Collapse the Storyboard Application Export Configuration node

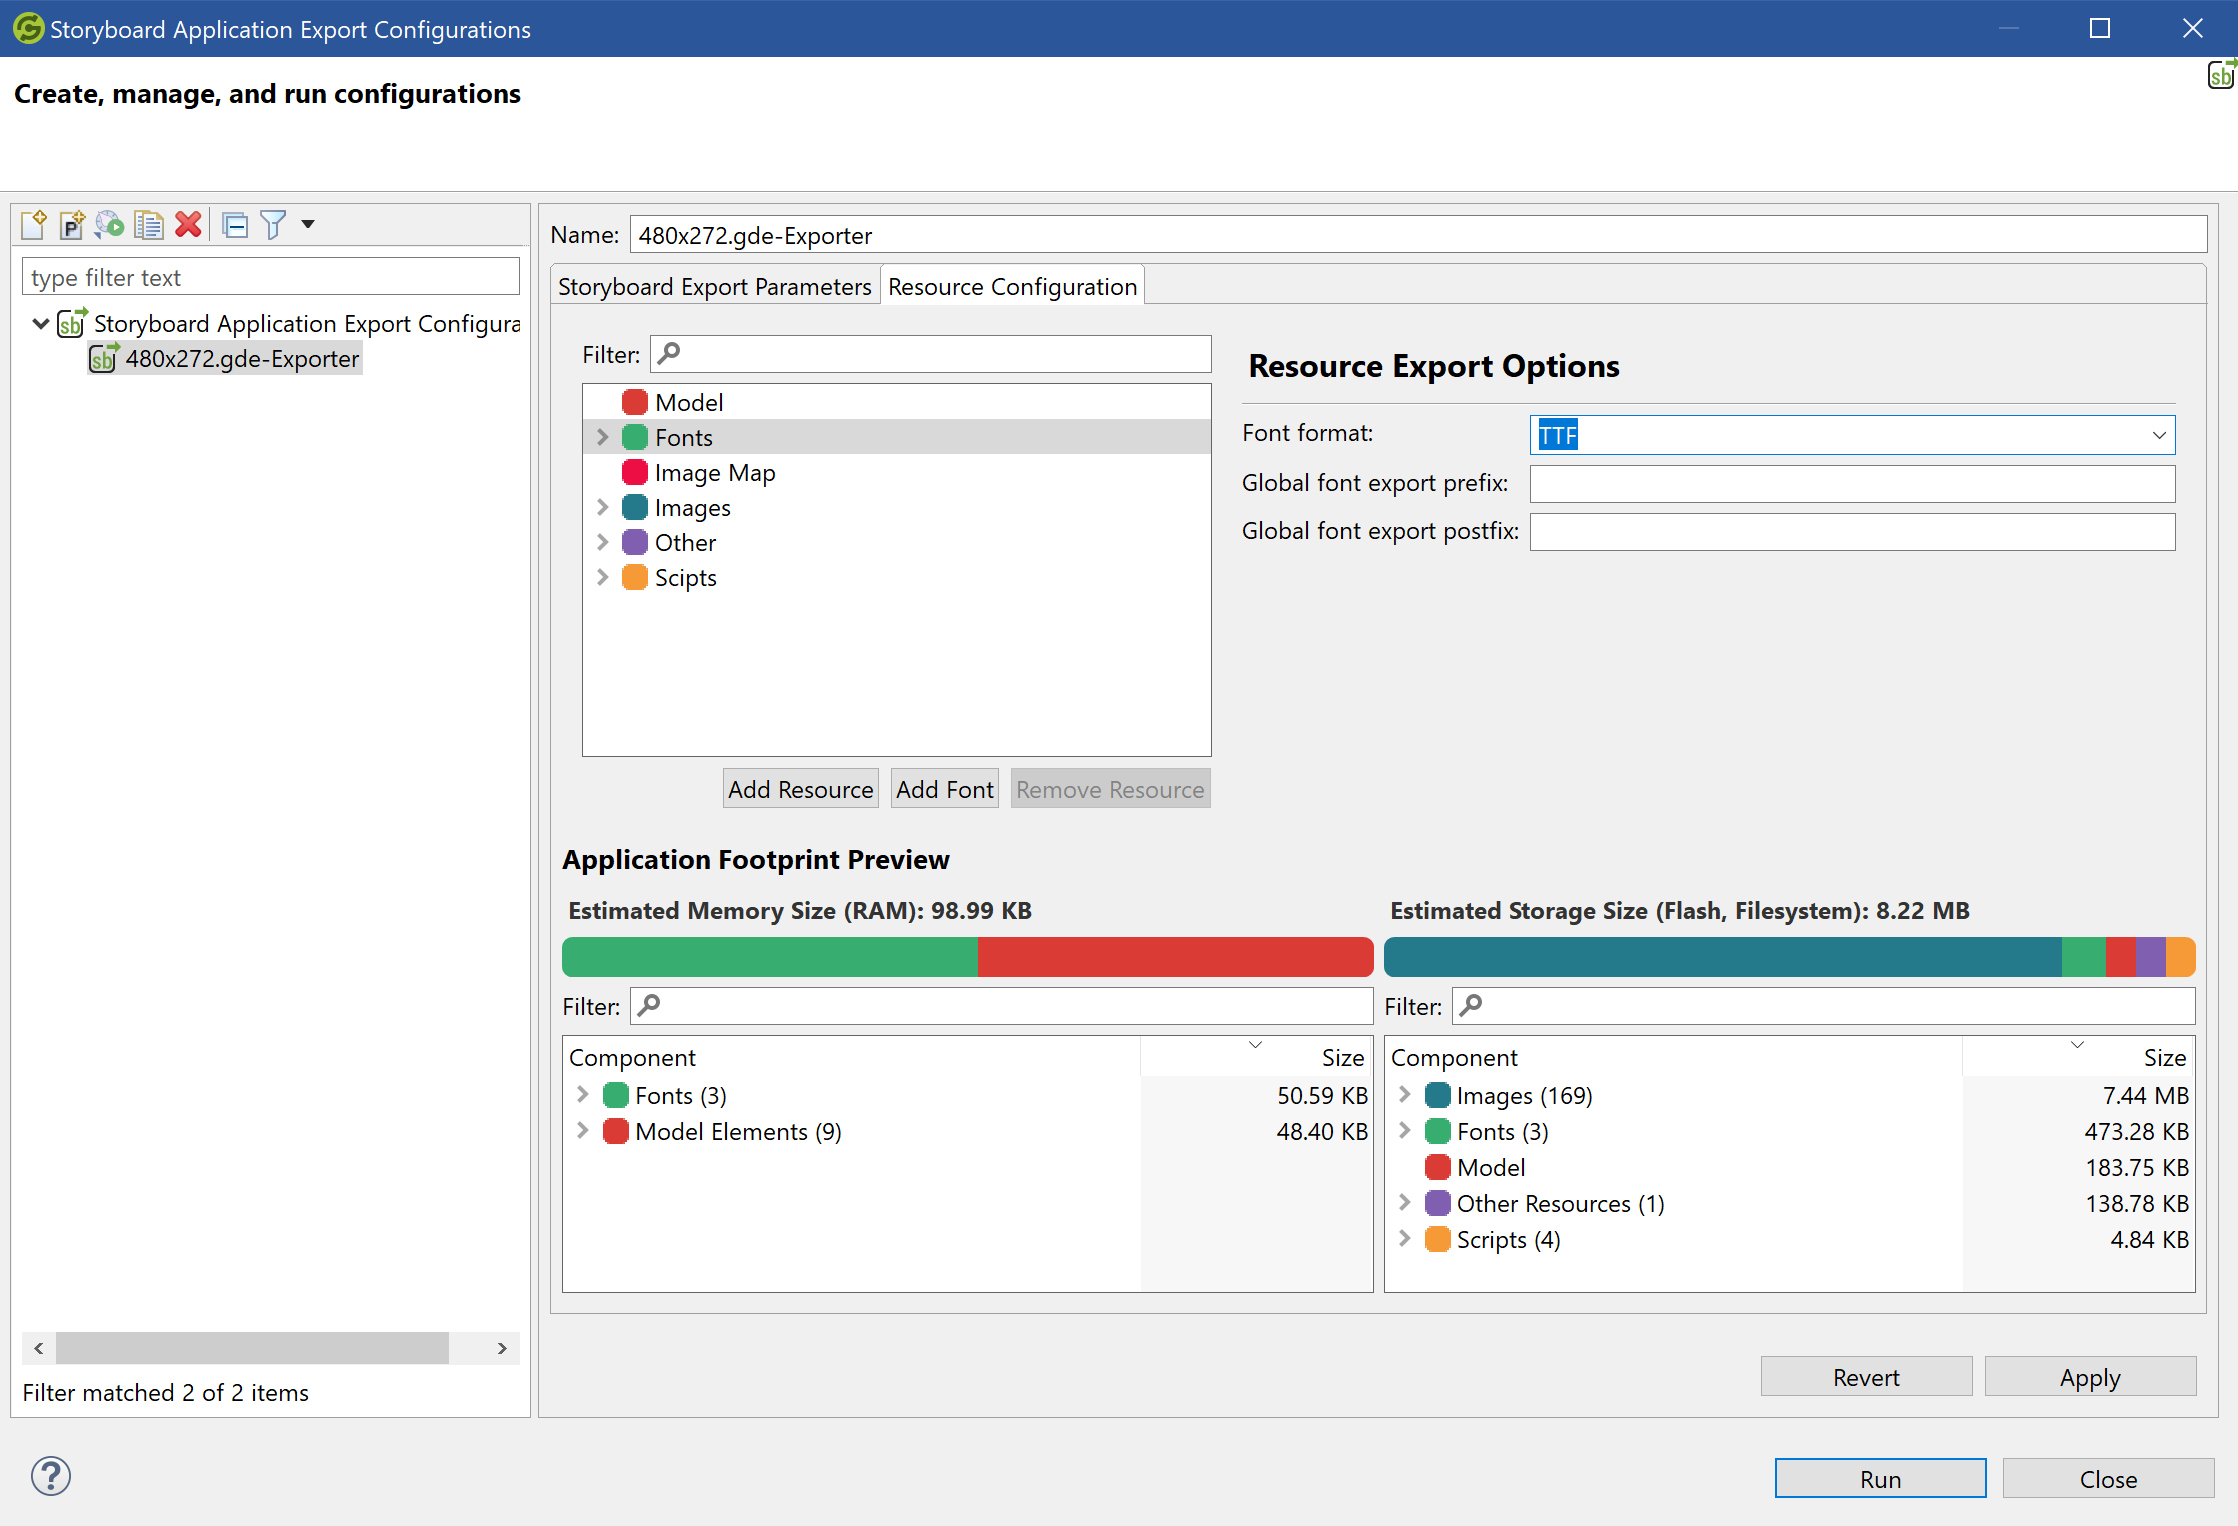click(41, 323)
